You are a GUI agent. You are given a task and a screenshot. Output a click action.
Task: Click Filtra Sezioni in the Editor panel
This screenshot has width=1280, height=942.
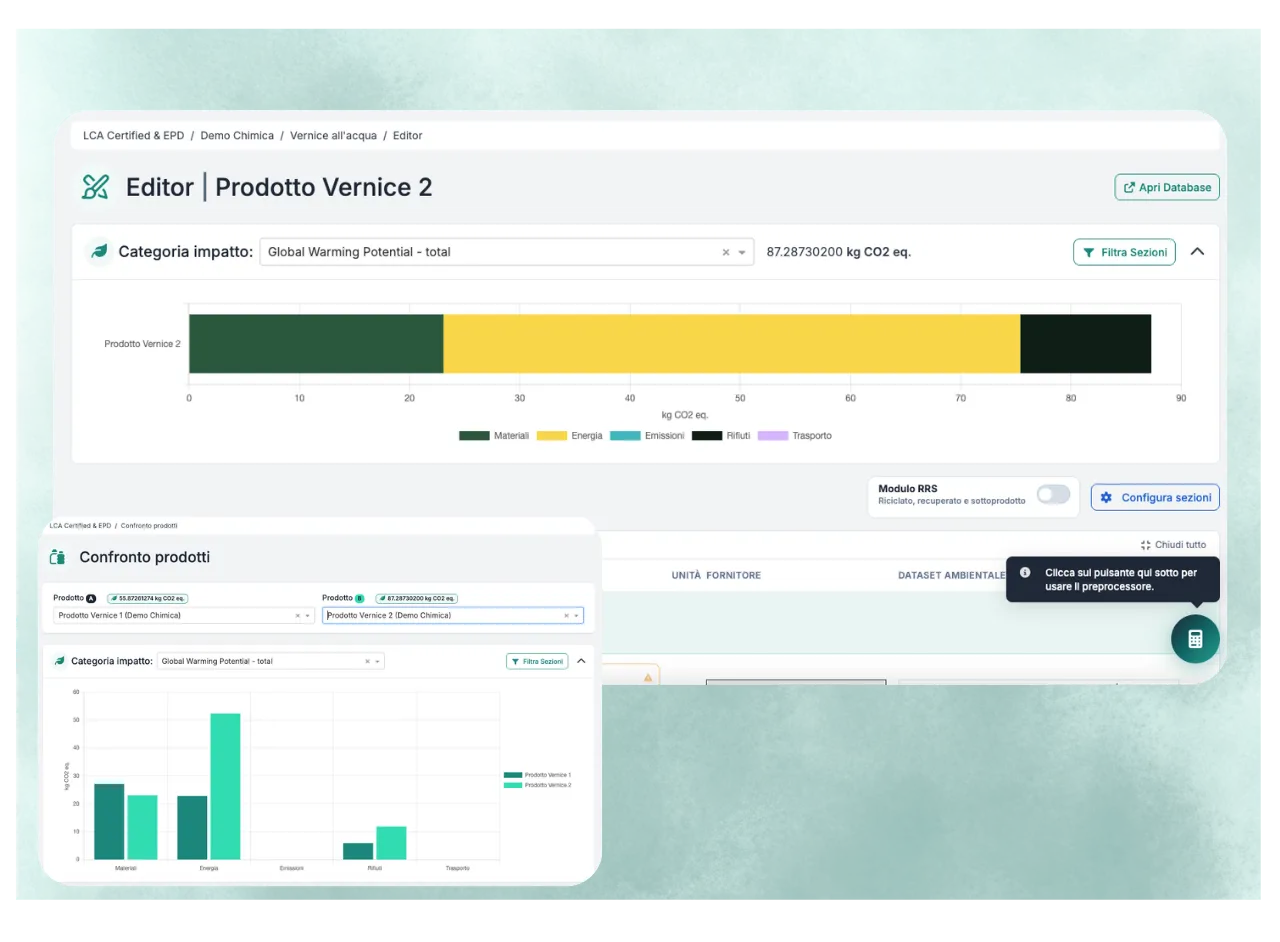[1124, 252]
